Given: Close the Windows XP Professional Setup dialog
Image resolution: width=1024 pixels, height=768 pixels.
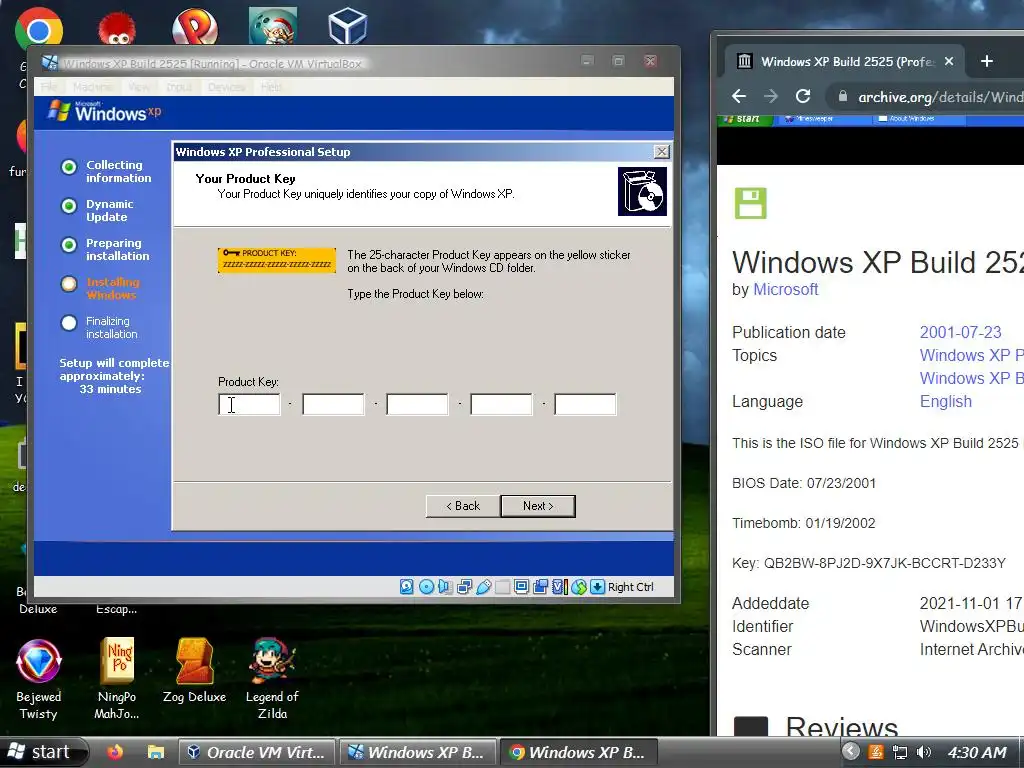Looking at the screenshot, I should tap(662, 152).
